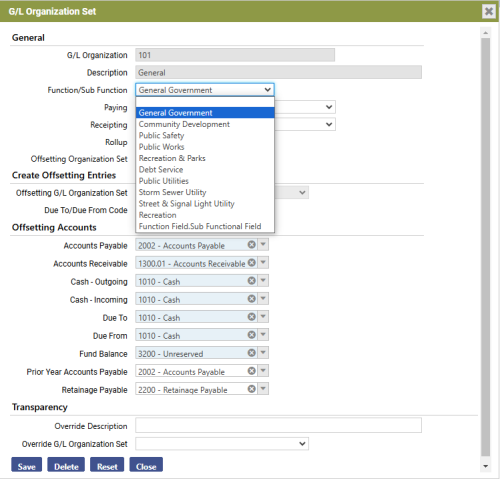Clear the Prior Year Accounts Payable value
This screenshot has width=500, height=479.
[x=252, y=371]
